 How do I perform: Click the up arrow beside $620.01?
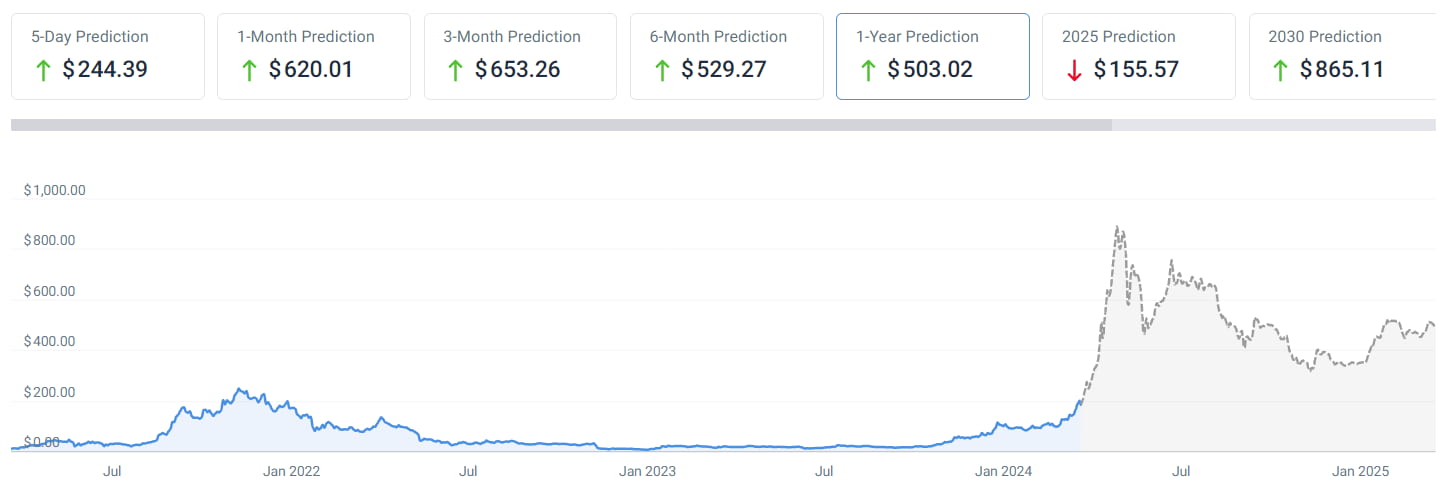[249, 70]
